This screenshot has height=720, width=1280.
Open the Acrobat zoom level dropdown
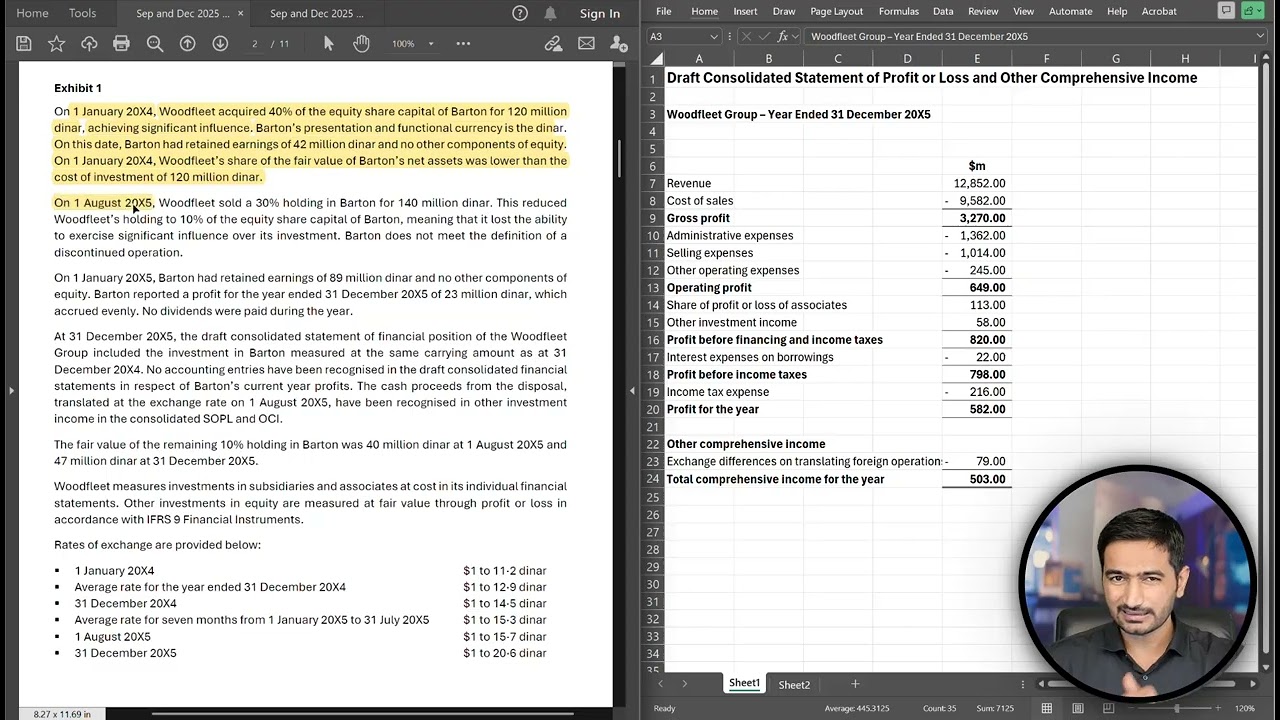(x=431, y=44)
